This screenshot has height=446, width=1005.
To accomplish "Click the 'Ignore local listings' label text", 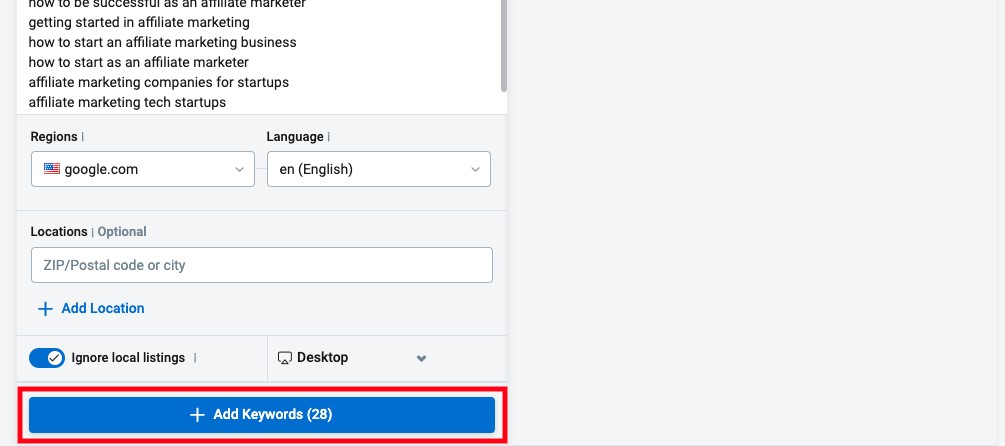I will 128,358.
